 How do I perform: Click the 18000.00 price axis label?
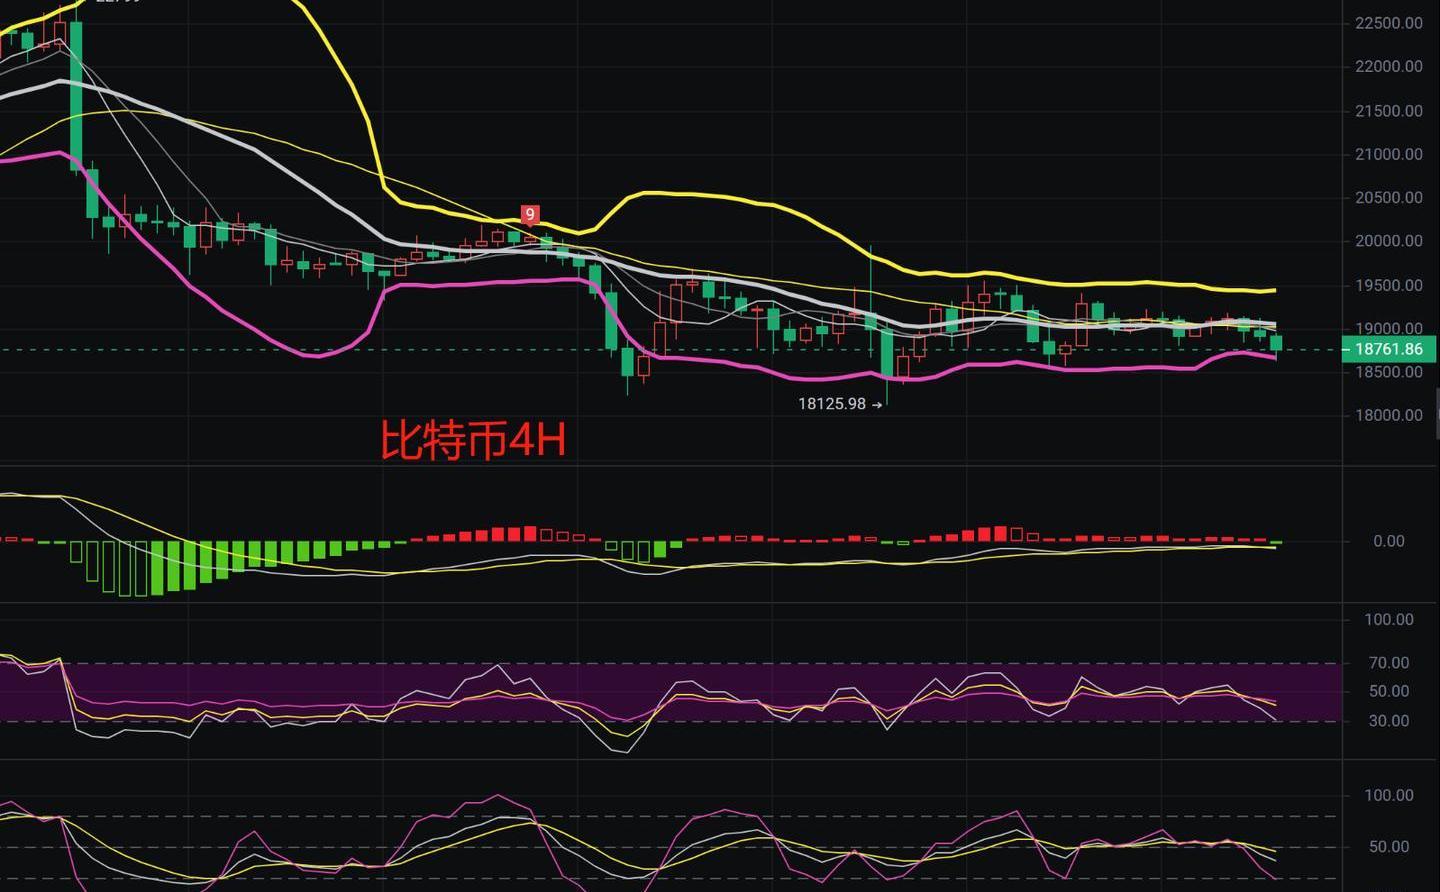coord(1388,415)
